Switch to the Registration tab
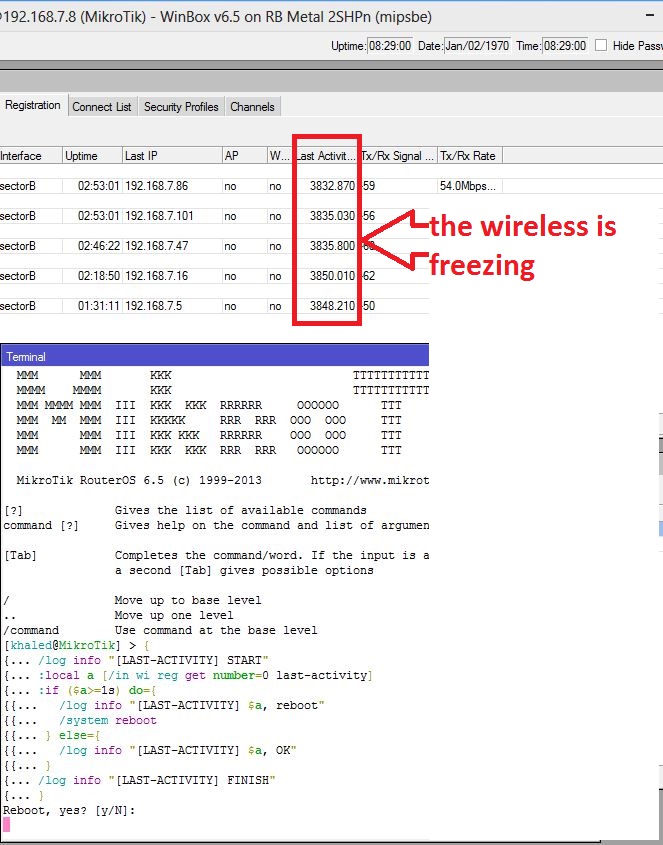The width and height of the screenshot is (663, 845). (33, 105)
